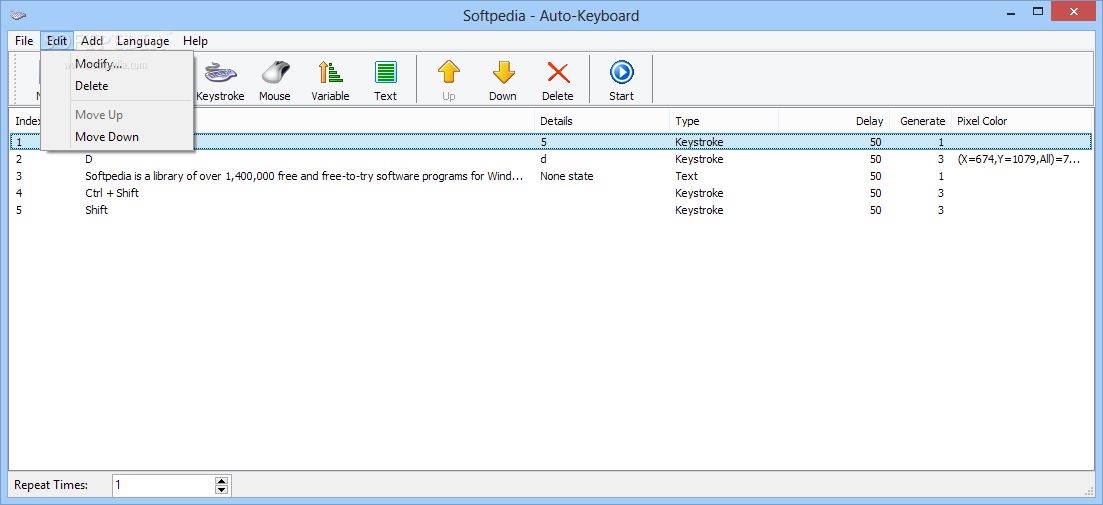Click the app icon in title bar

[20, 15]
